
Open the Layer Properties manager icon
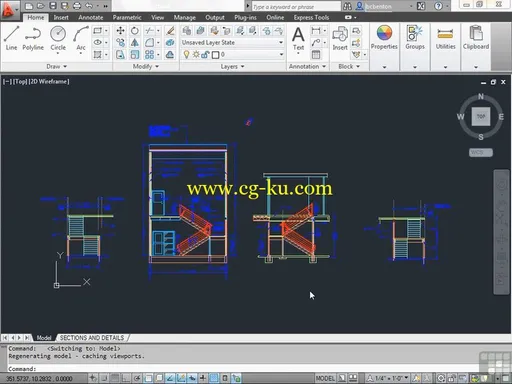click(x=187, y=31)
